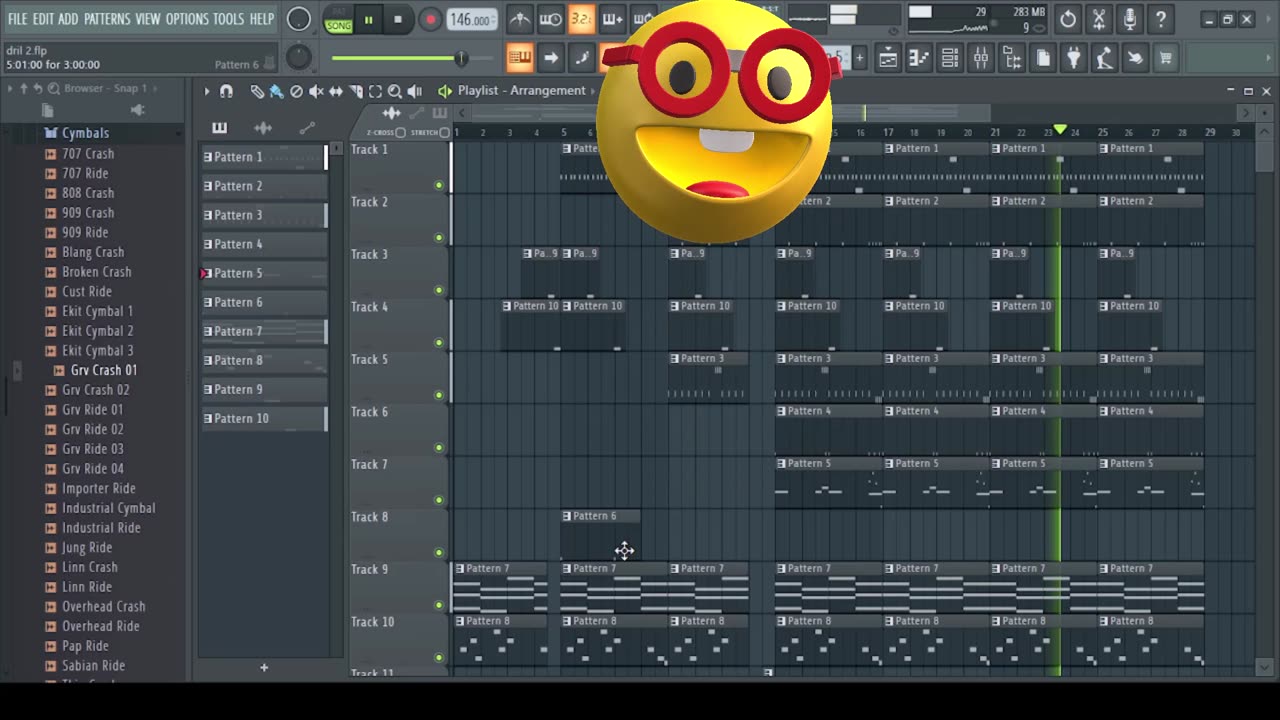Click the undo history circular arrow icon

point(1068,19)
